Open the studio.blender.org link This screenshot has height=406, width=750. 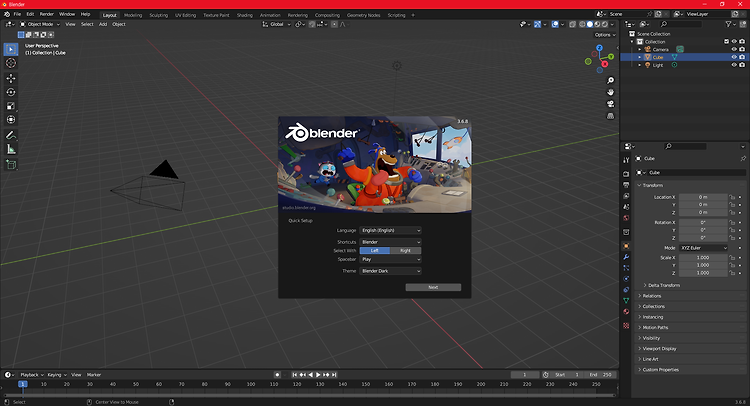tap(299, 208)
